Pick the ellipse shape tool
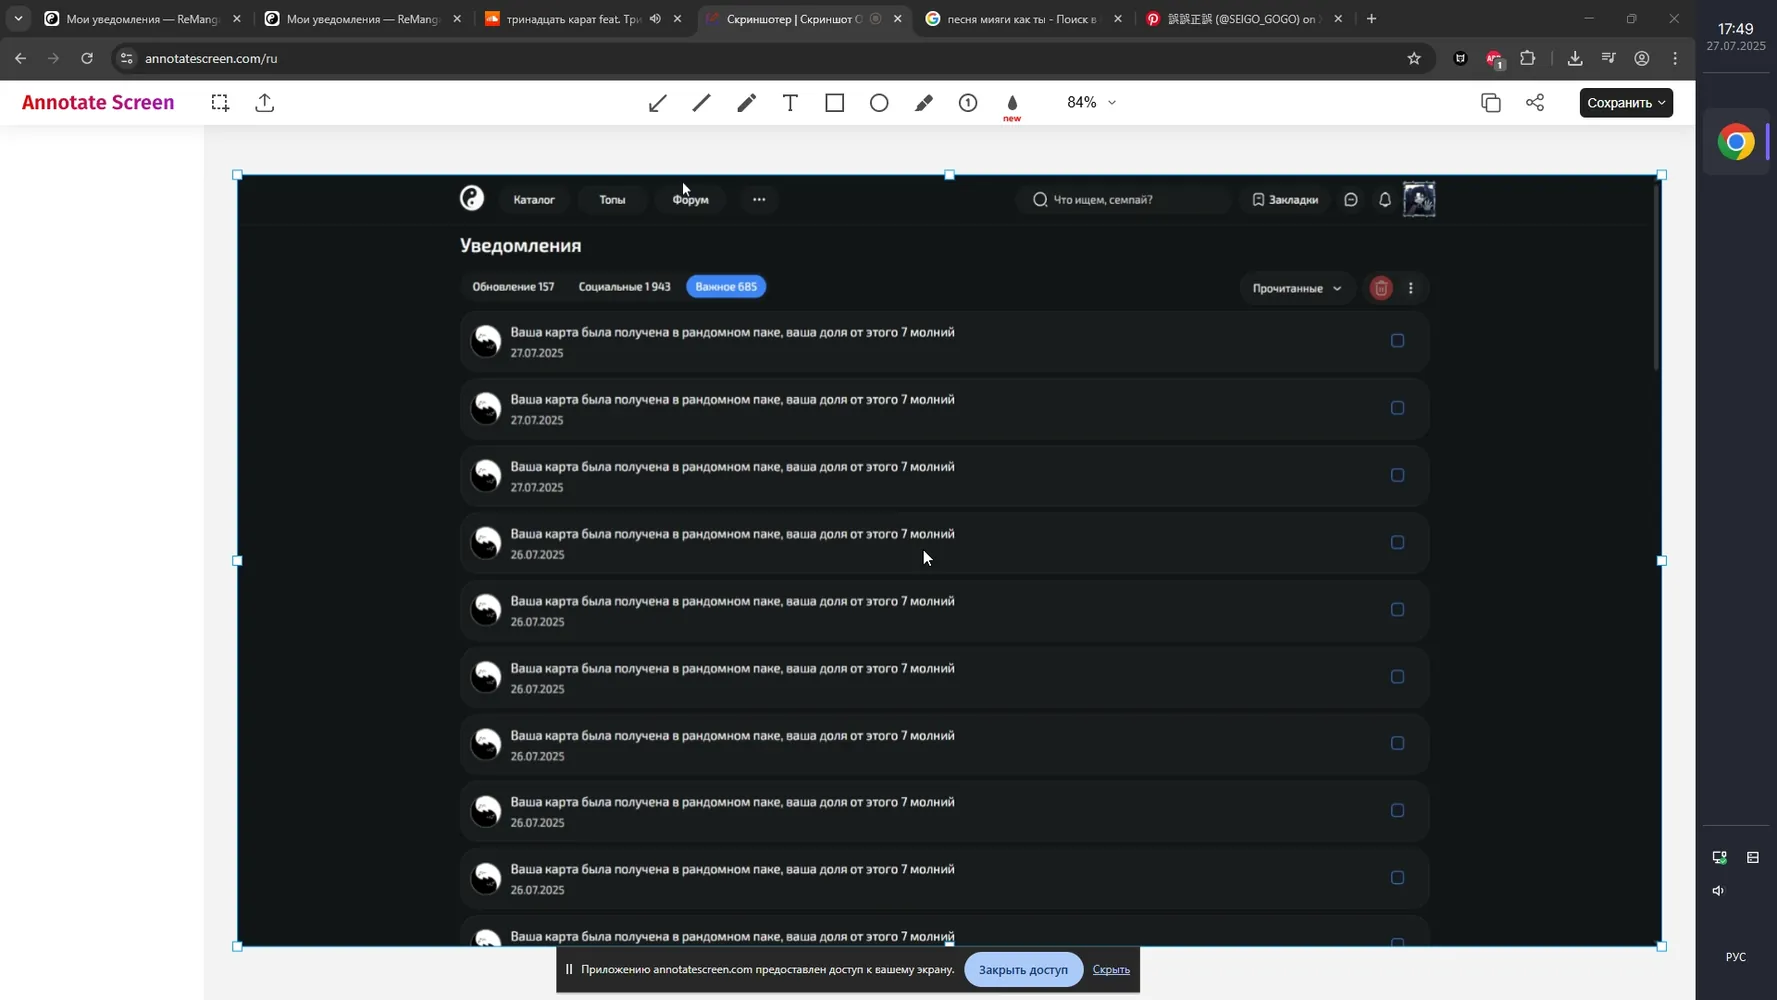The height and width of the screenshot is (1000, 1777). point(879,103)
